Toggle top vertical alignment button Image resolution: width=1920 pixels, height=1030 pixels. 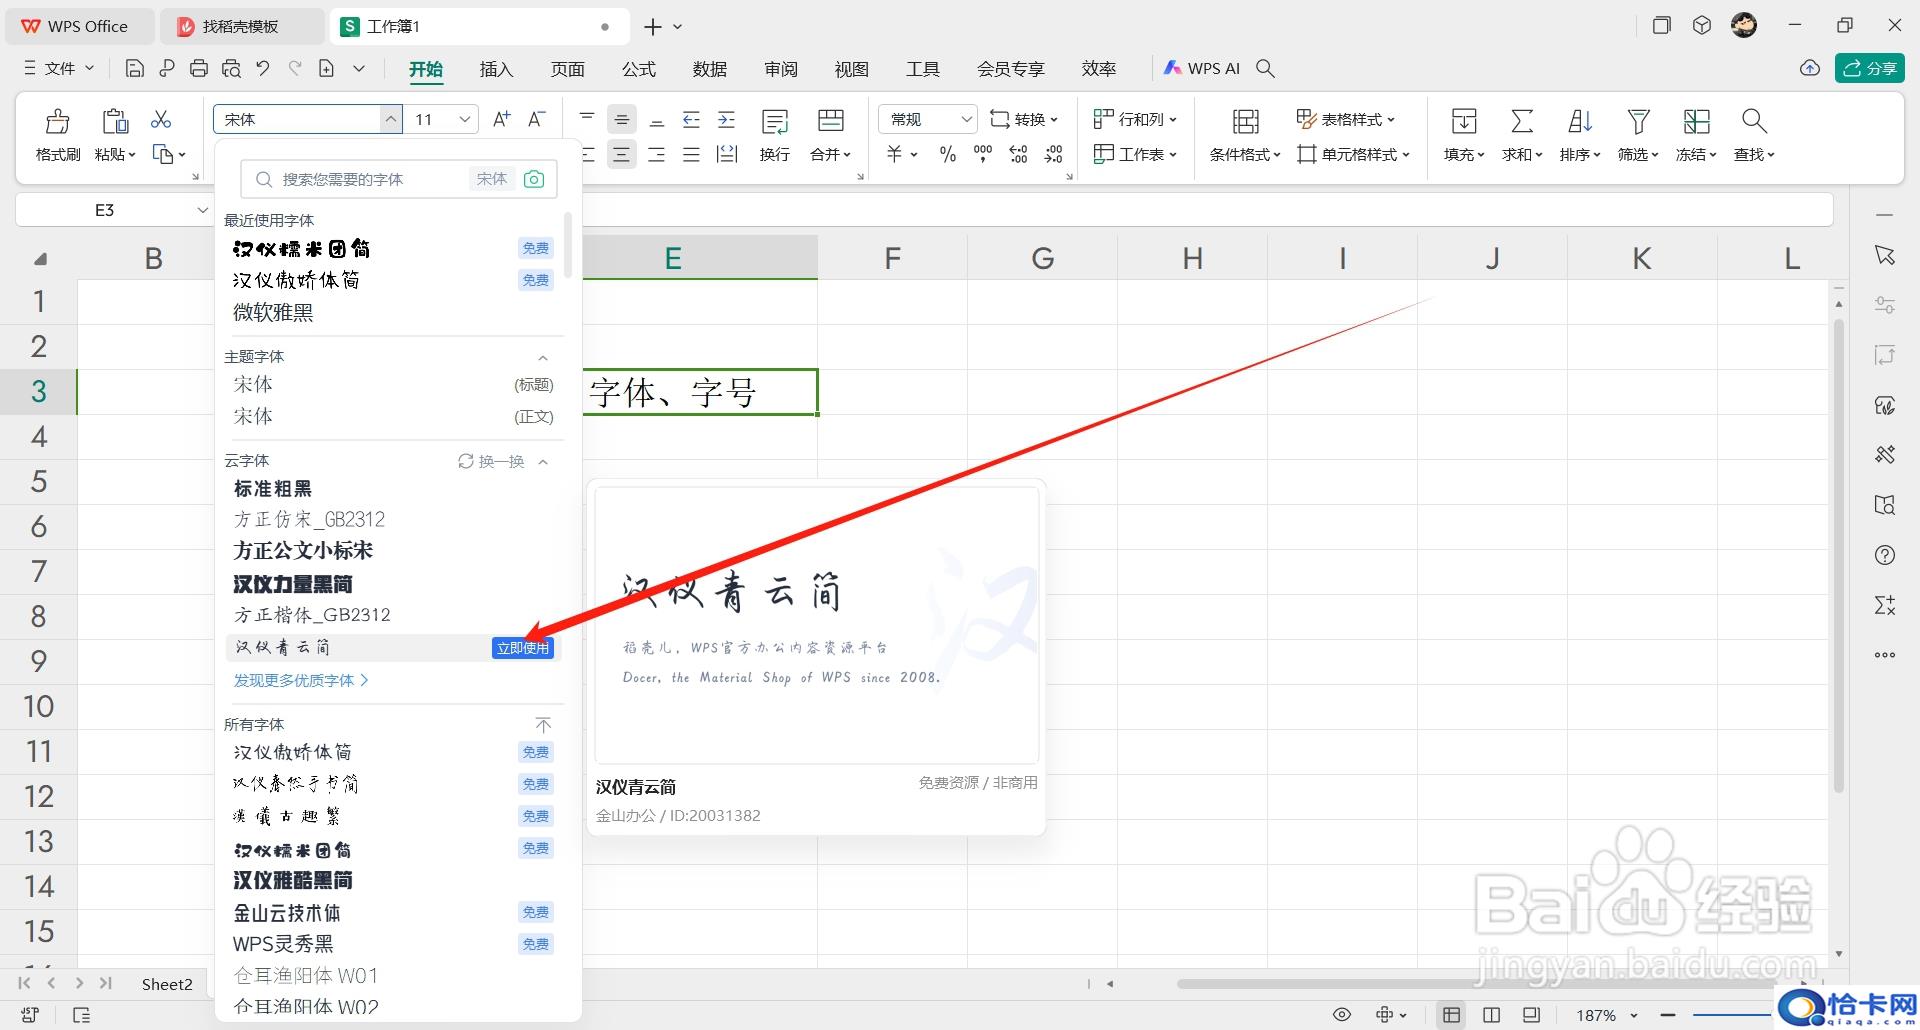(587, 120)
